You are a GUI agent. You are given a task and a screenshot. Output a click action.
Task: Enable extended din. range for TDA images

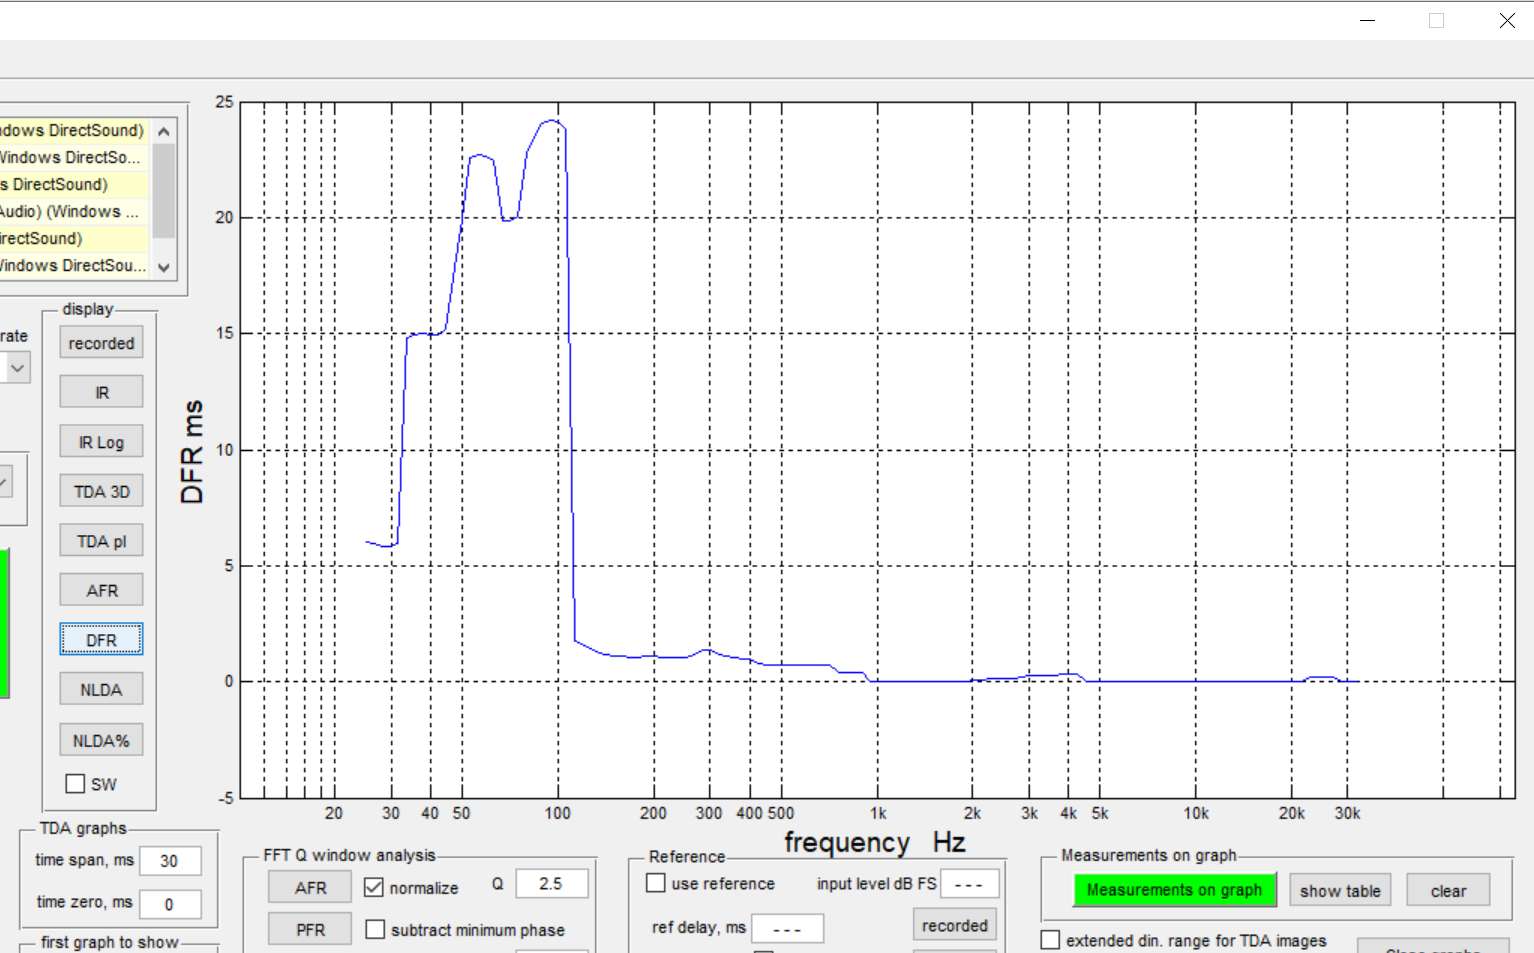(x=1050, y=940)
